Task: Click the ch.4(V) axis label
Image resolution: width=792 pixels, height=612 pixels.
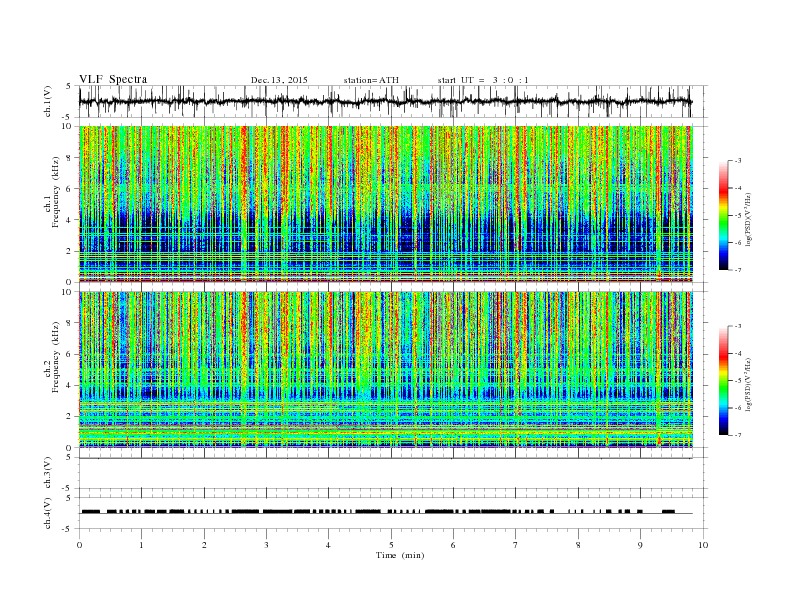Action: coord(47,513)
